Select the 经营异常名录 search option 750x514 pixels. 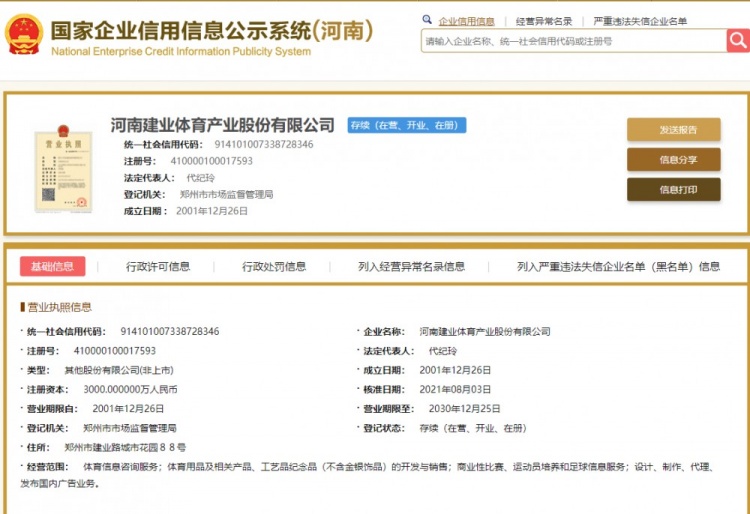point(544,21)
